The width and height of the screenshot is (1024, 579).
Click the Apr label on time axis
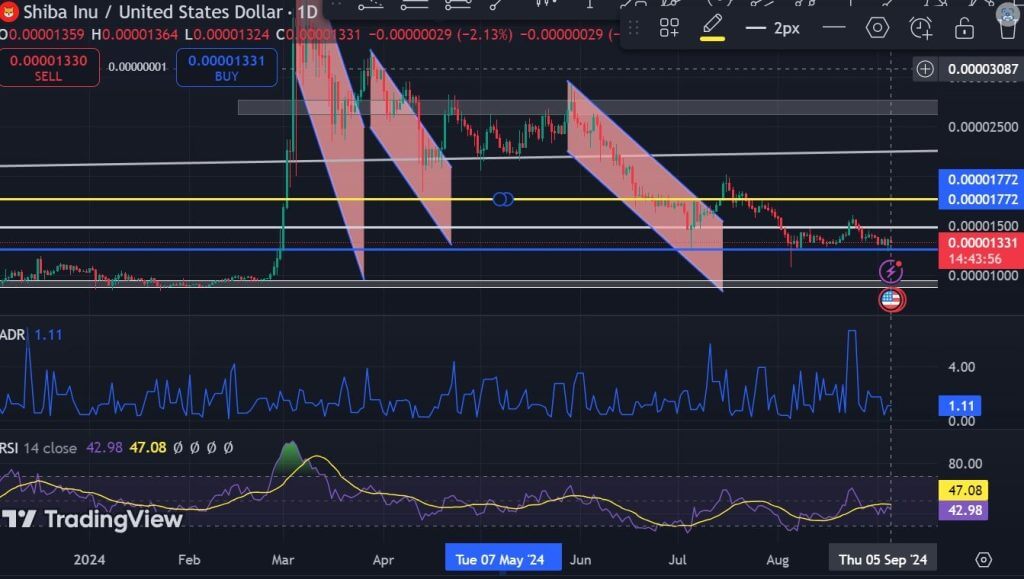pos(383,559)
